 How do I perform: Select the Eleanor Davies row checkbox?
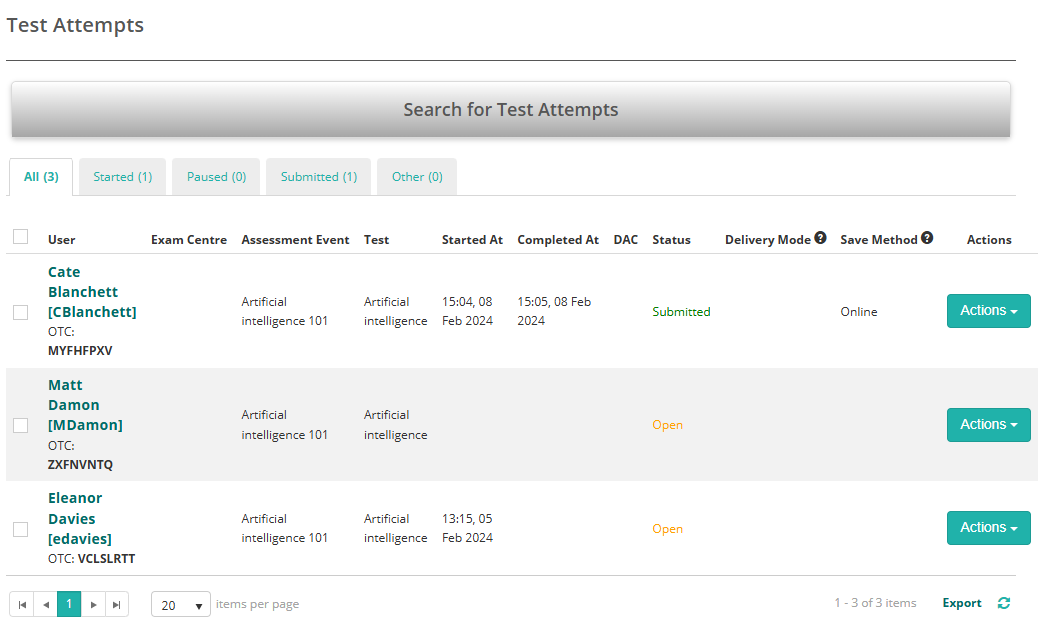[x=20, y=529]
